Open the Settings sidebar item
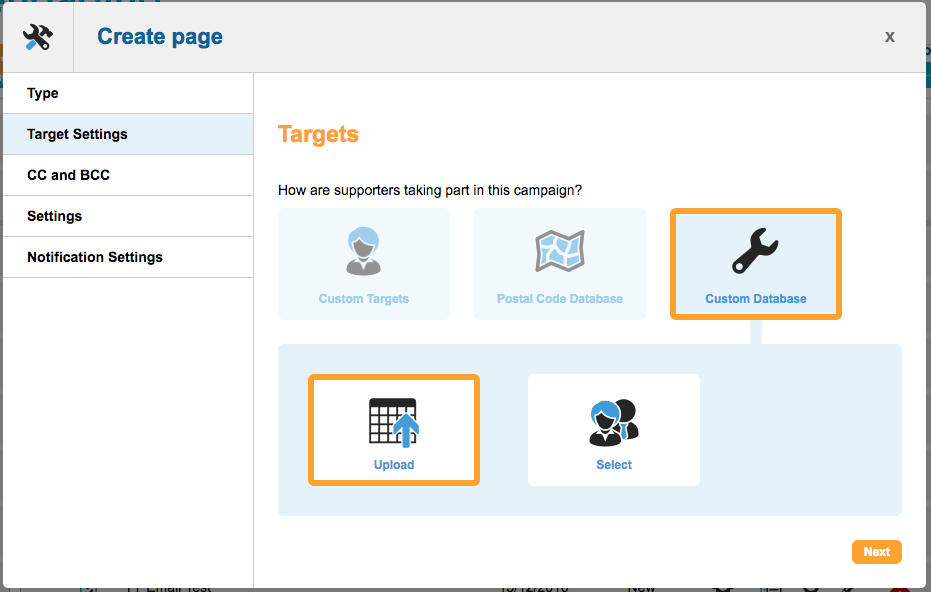 point(54,216)
